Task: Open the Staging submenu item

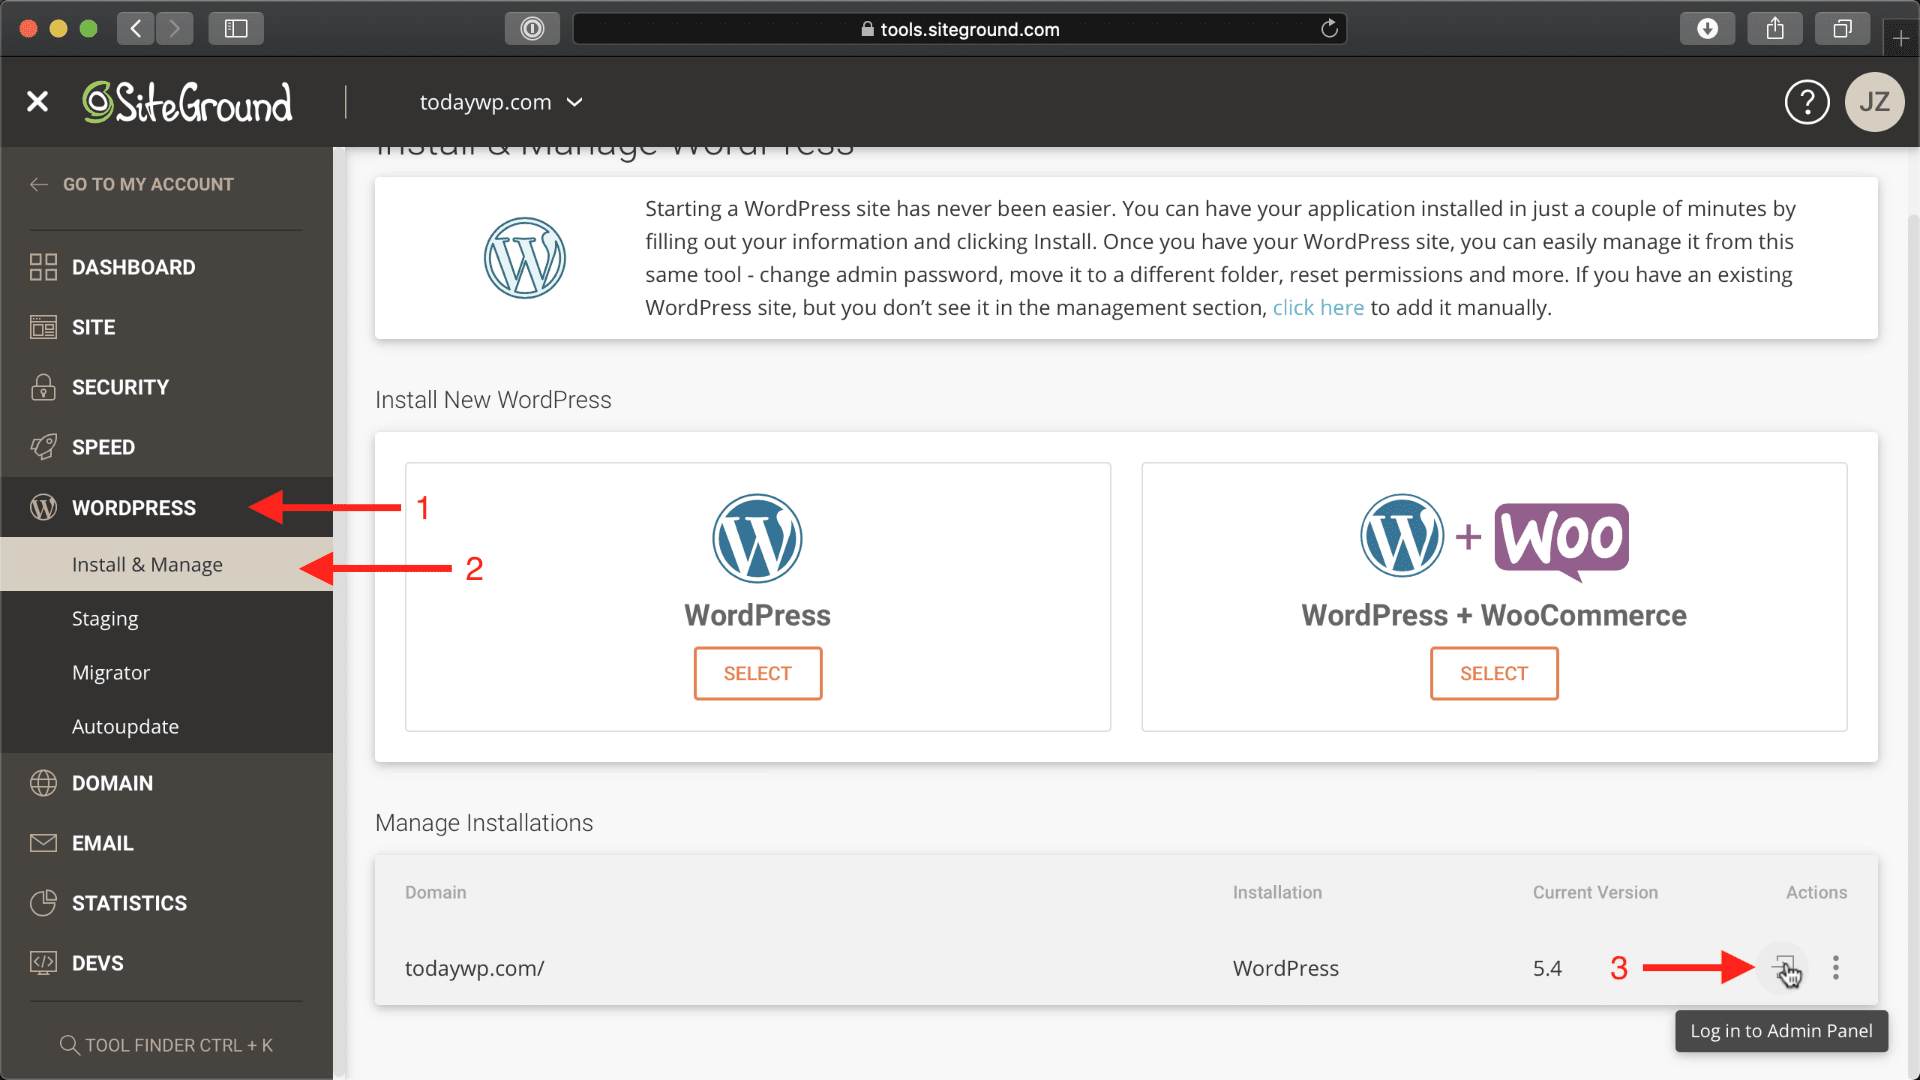Action: tap(166, 618)
